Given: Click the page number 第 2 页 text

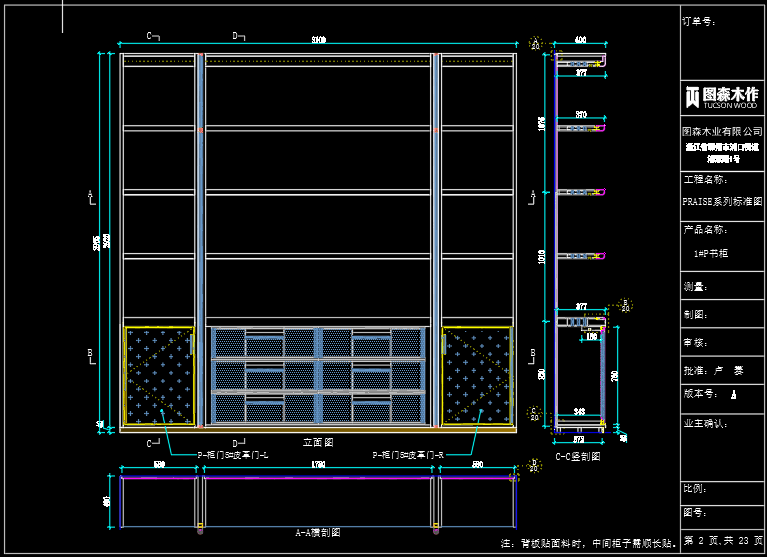Looking at the screenshot, I should click(x=703, y=541).
